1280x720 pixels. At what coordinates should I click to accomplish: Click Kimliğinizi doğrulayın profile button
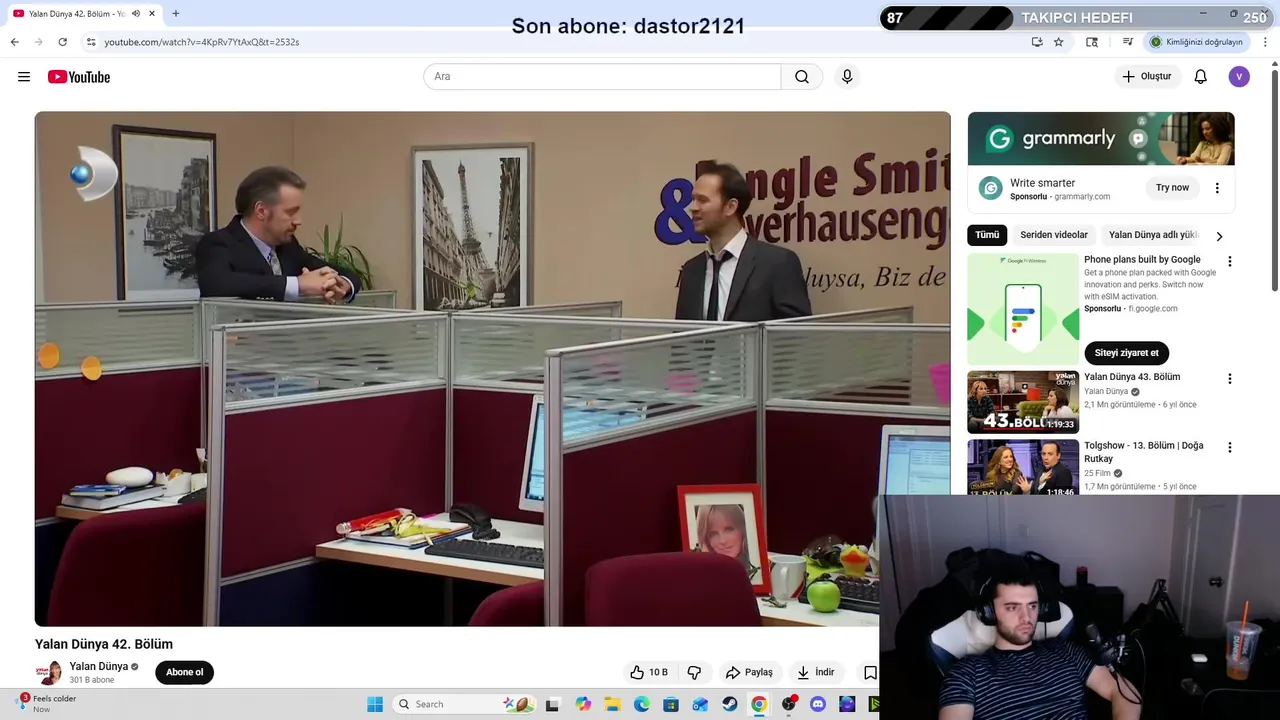[1196, 42]
